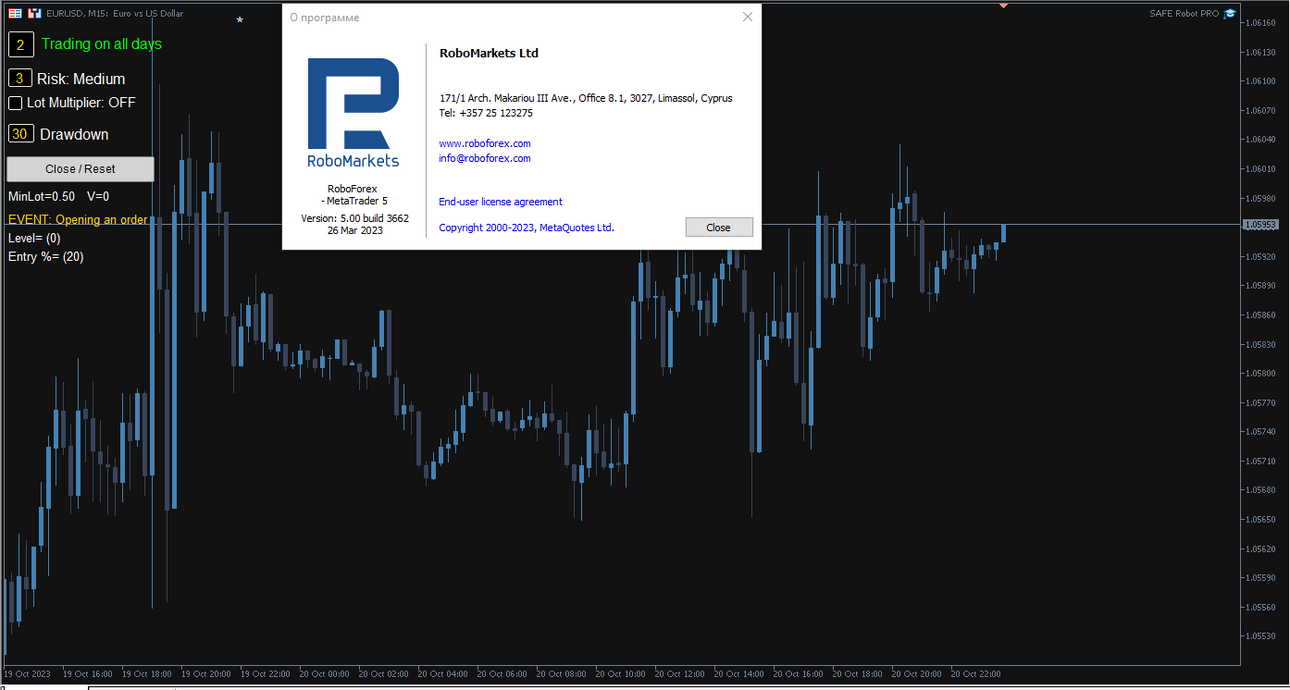This screenshot has width=1290, height=690.
Task: Click the 'EVENT: Opening an order' text
Action: pyautogui.click(x=77, y=220)
